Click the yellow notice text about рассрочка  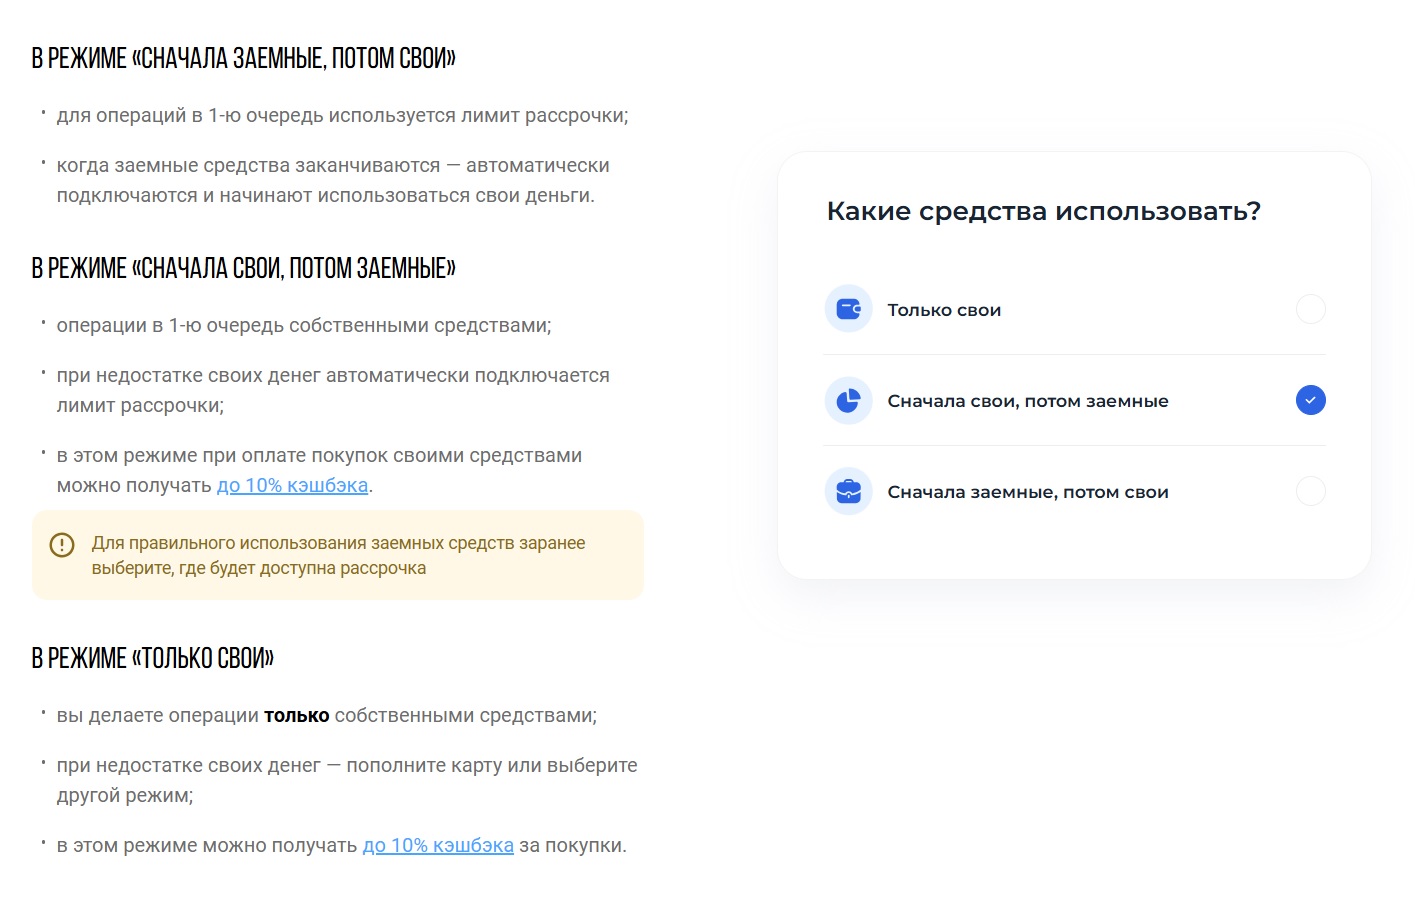(x=339, y=555)
